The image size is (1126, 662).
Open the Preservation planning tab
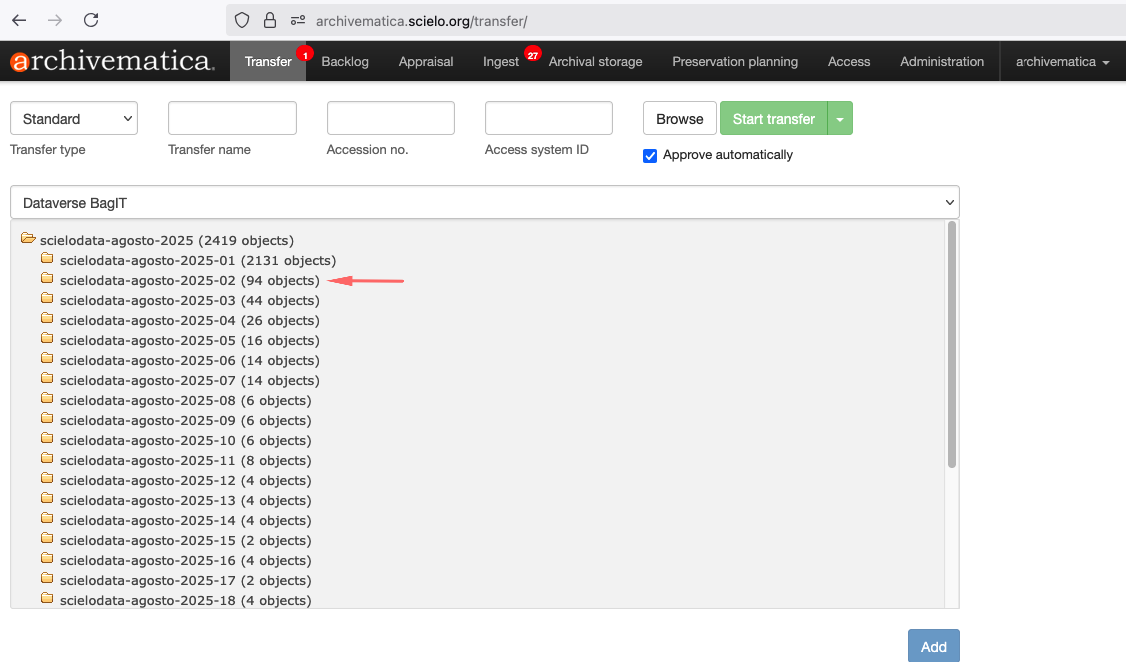point(735,62)
